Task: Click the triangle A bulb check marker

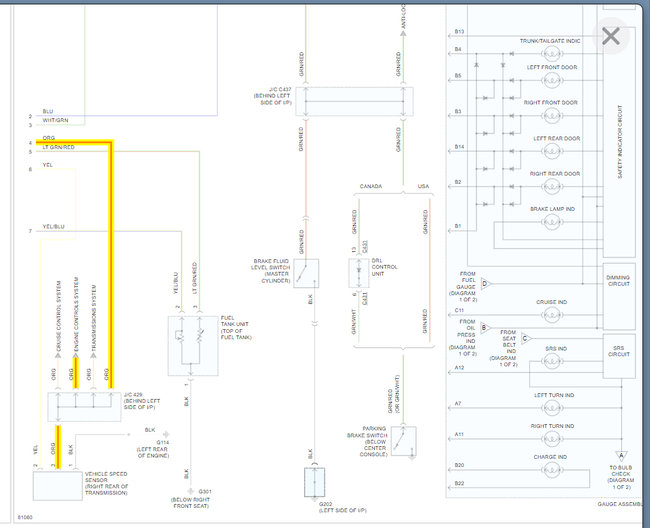Action: click(621, 455)
